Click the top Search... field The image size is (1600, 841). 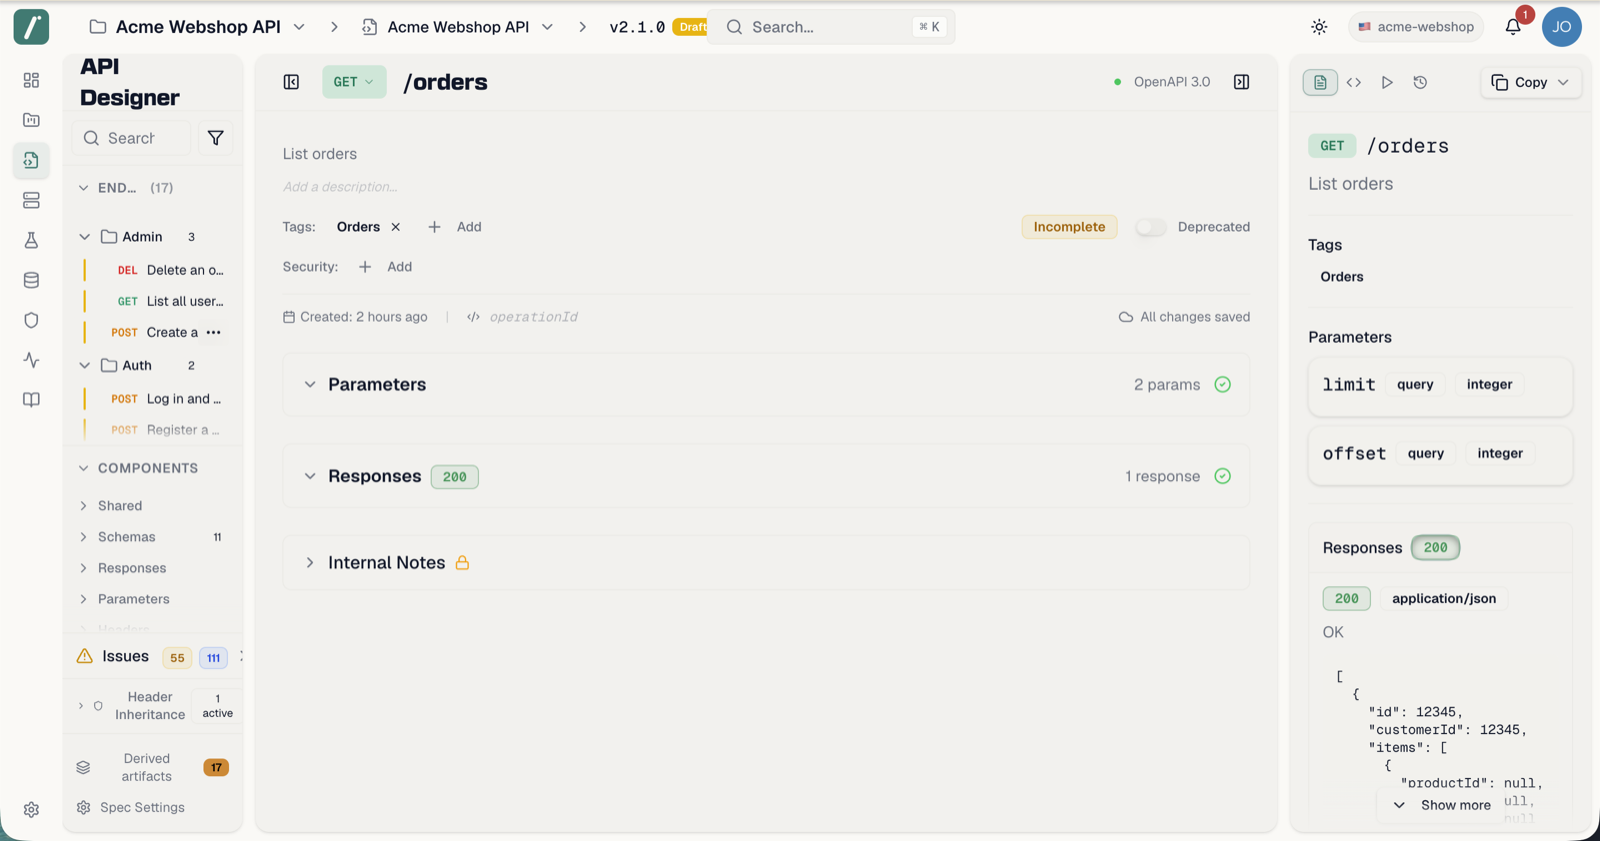click(832, 27)
